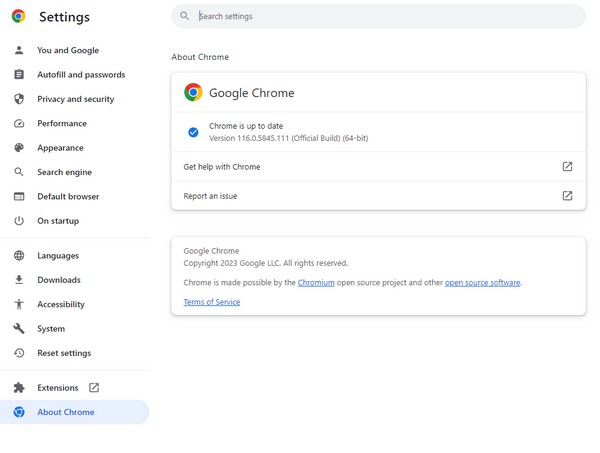Viewport: 600px width, 453px height.
Task: Click external link icon for Get help
Action: 567,166
